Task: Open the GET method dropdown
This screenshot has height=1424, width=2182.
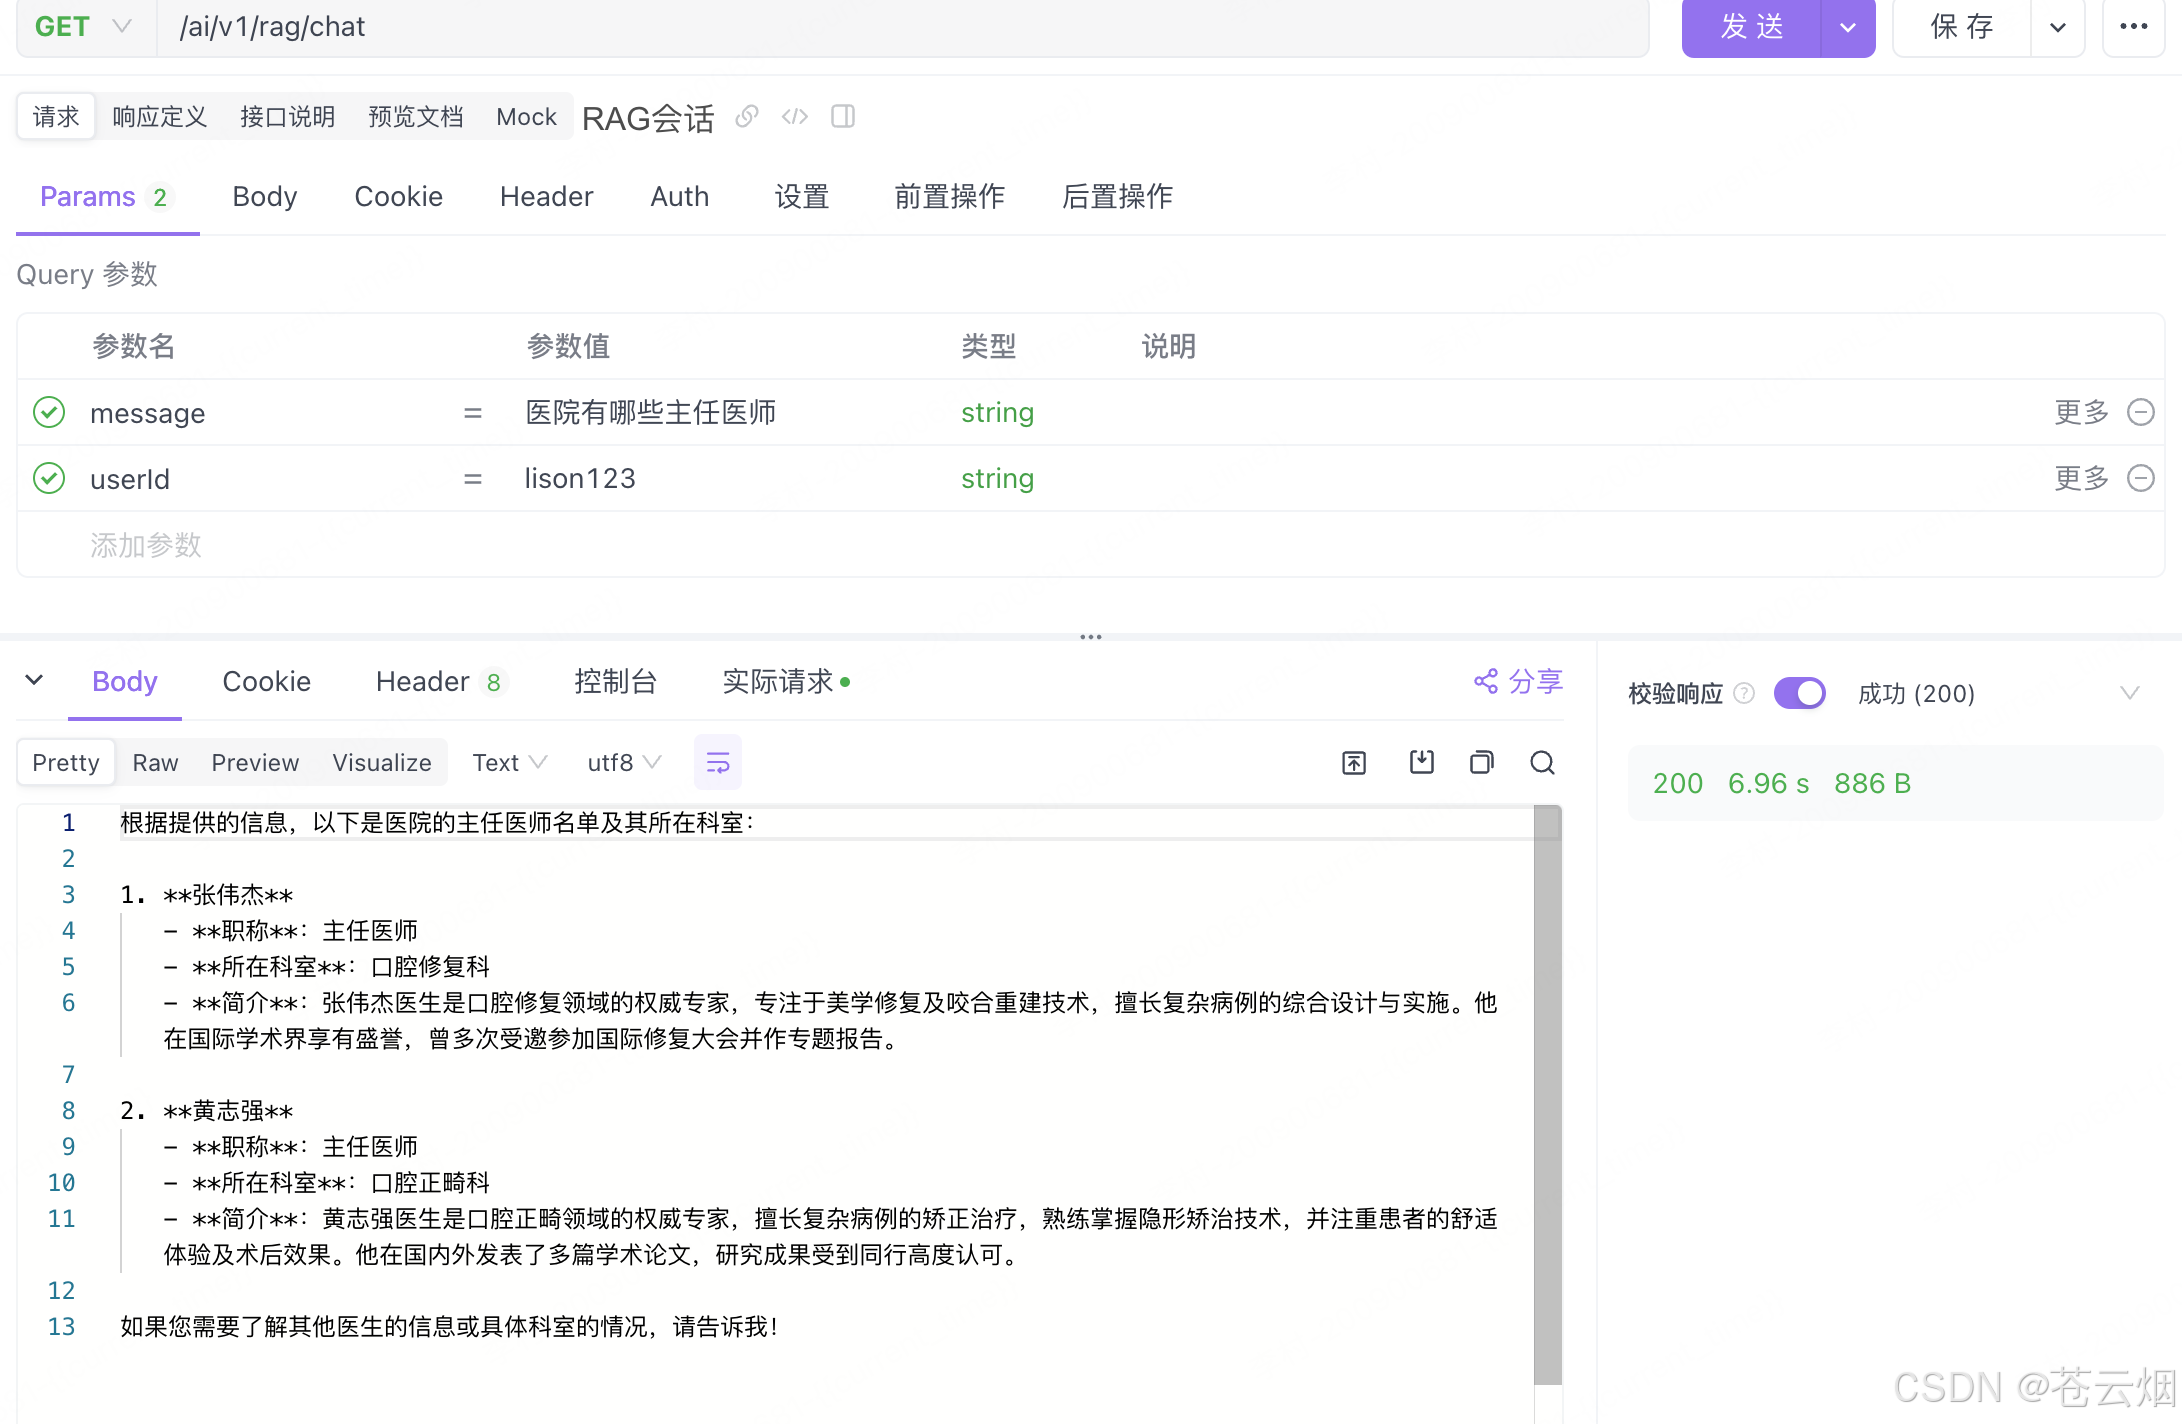Action: [x=84, y=27]
